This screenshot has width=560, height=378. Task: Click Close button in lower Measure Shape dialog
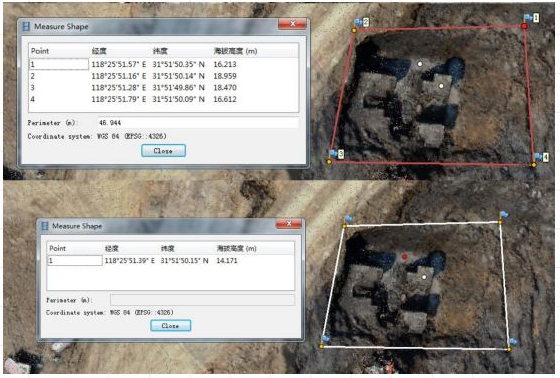coord(171,325)
